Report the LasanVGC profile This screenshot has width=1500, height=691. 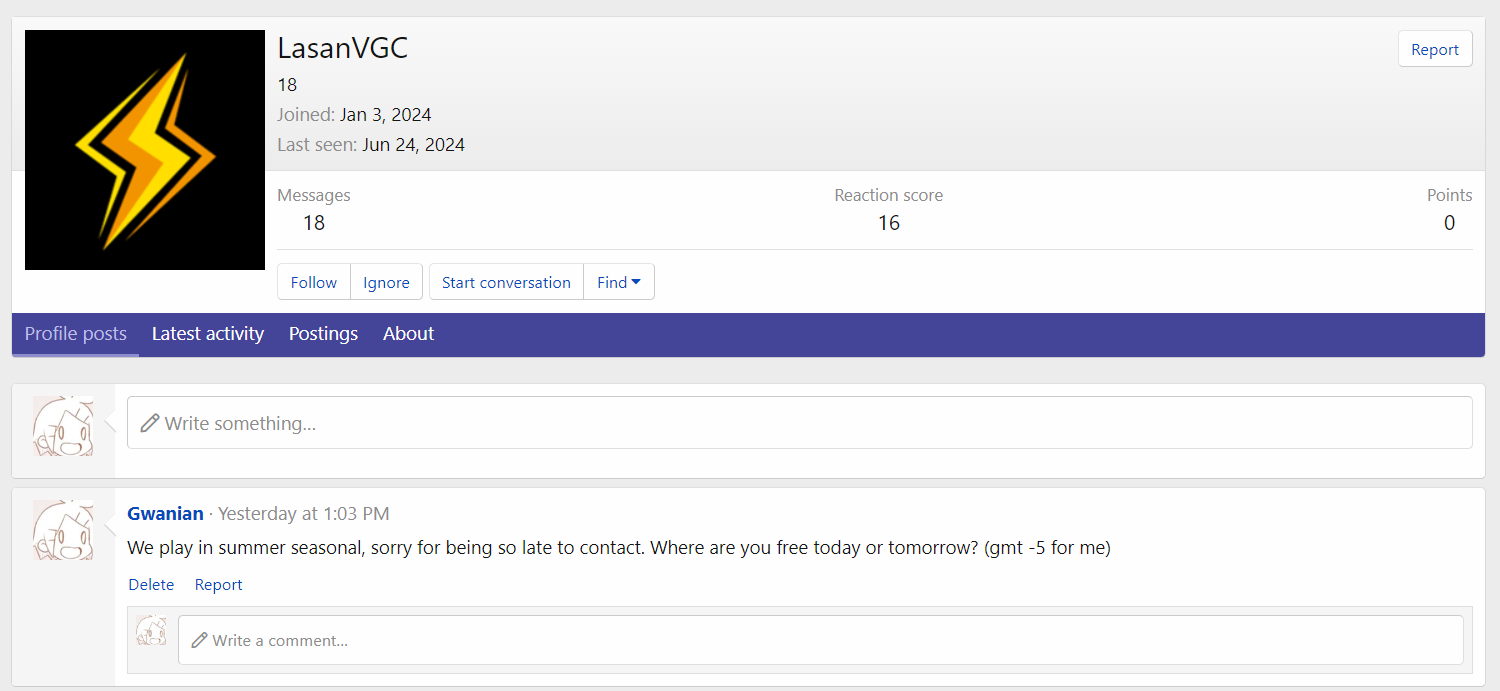1434,49
